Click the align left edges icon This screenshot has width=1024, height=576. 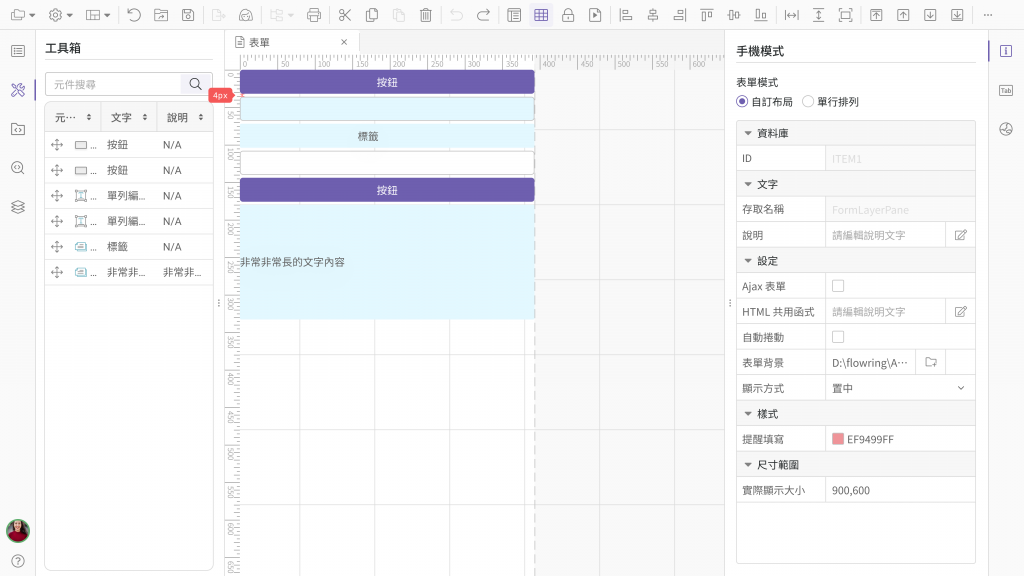point(626,15)
